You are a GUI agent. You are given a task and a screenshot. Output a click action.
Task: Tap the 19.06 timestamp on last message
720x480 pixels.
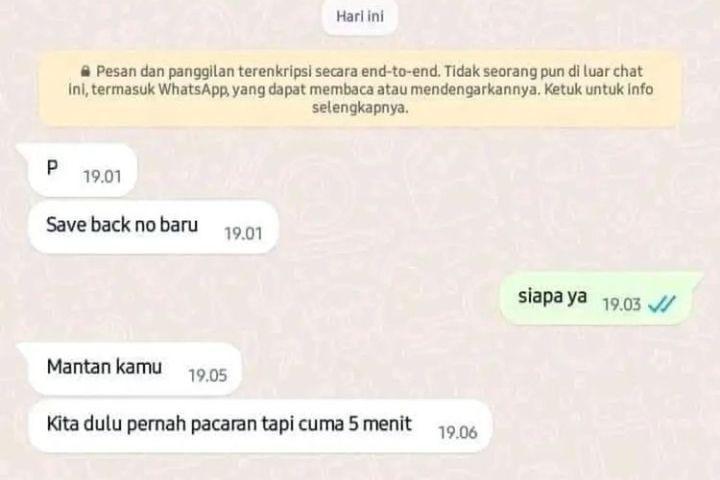point(458,433)
